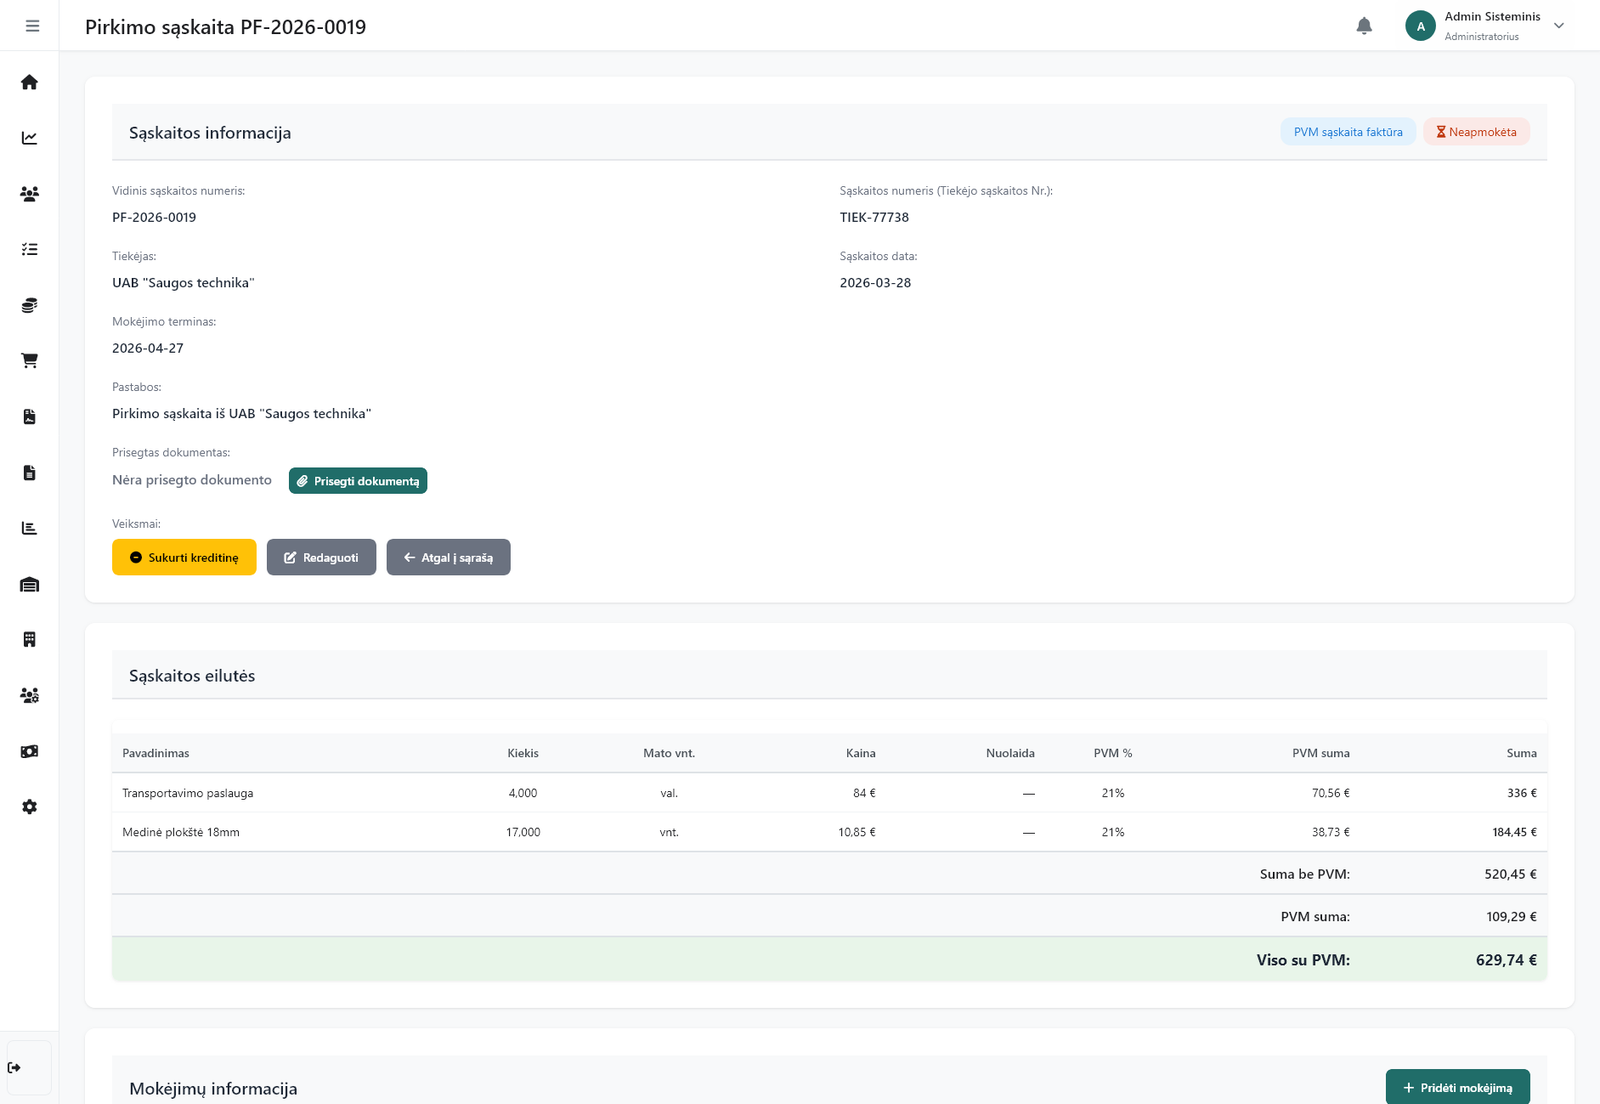
Task: Open the shopping cart sidebar icon
Action: click(29, 361)
